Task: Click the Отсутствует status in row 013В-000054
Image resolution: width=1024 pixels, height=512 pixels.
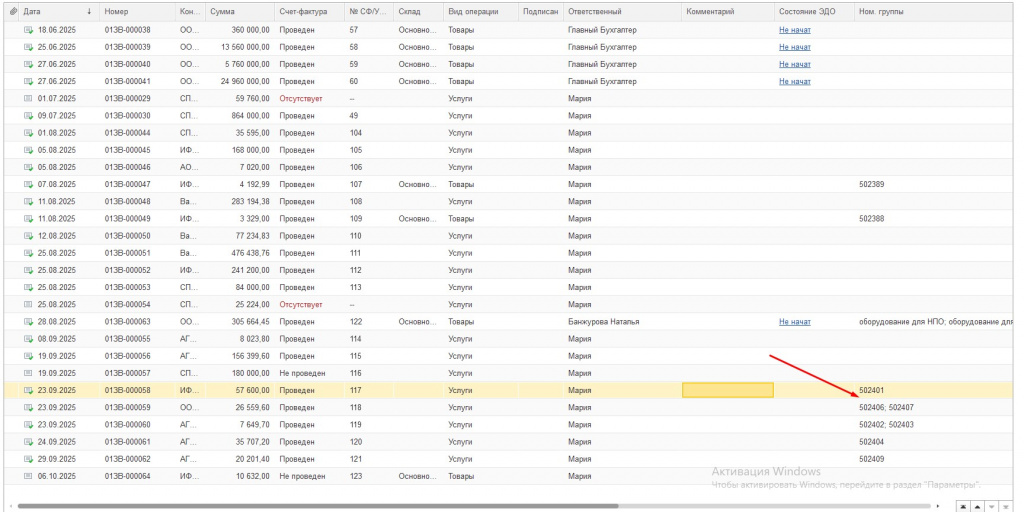Action: [301, 304]
